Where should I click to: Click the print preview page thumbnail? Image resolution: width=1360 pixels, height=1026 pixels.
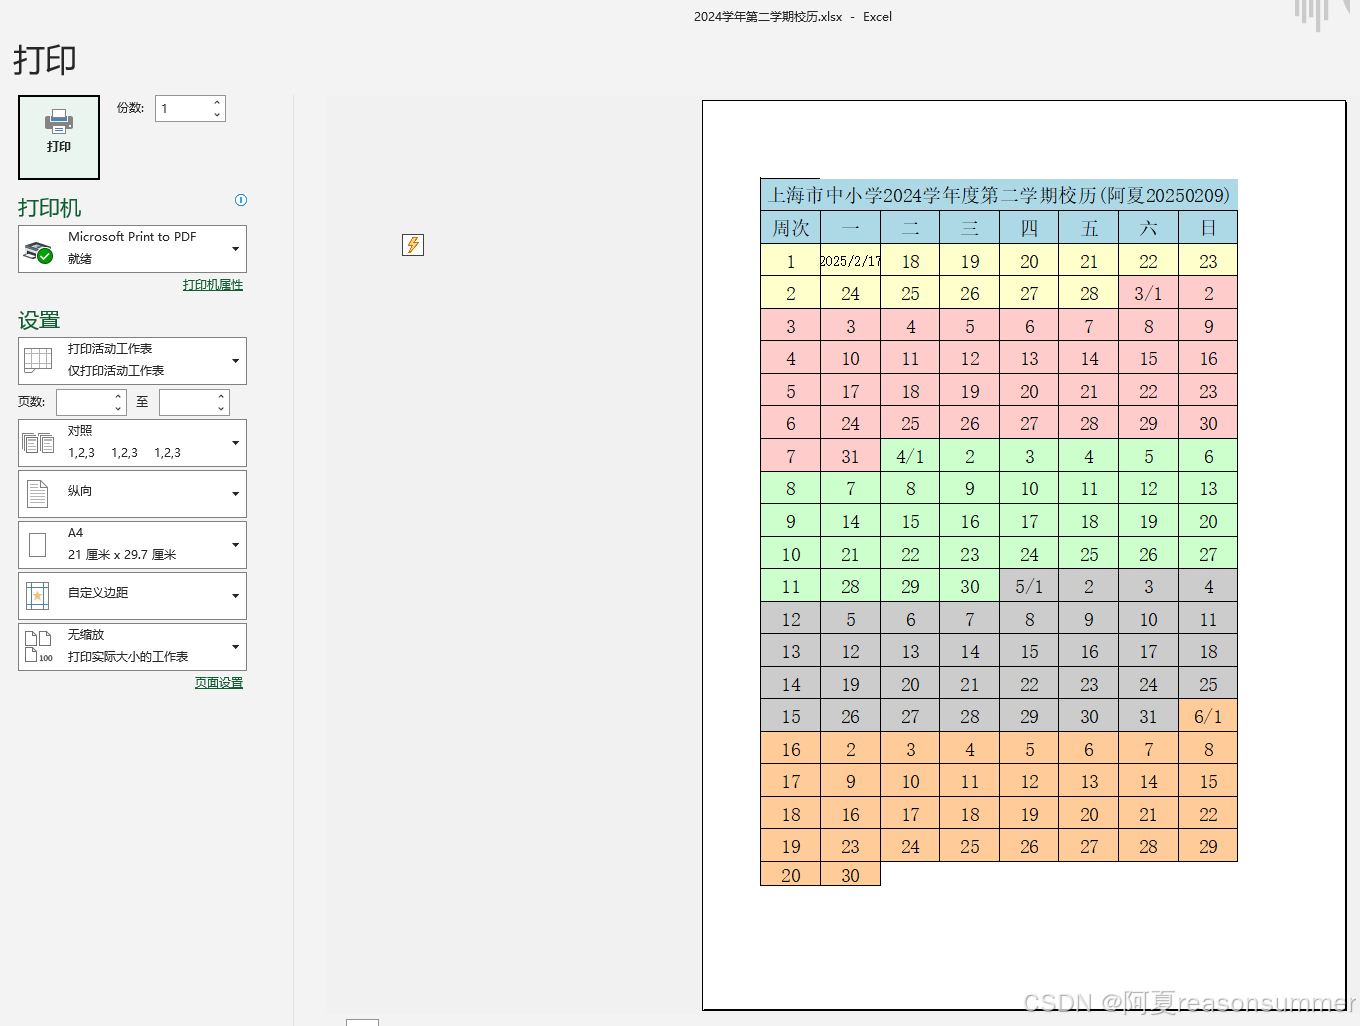[1024, 555]
